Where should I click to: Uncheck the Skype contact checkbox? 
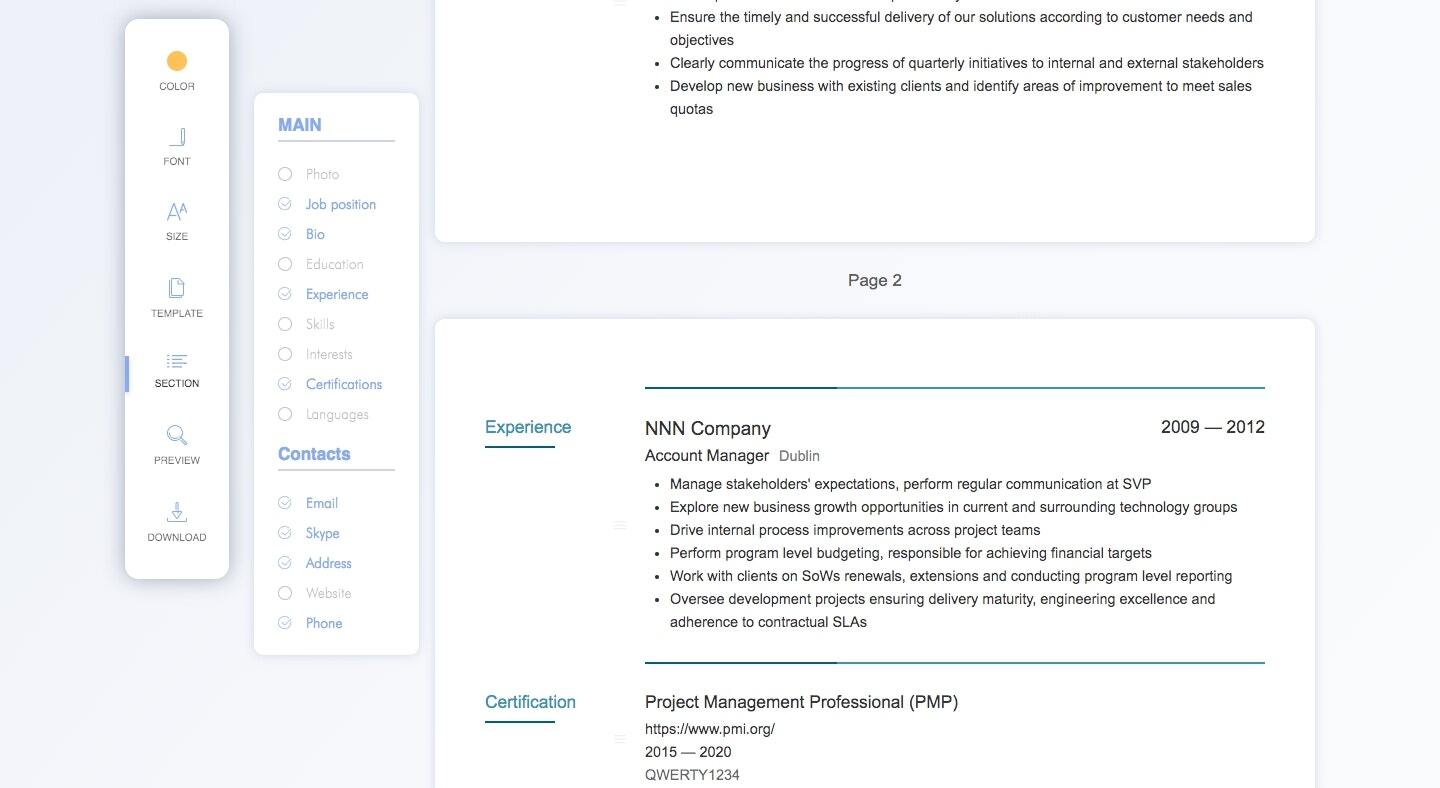pos(285,533)
